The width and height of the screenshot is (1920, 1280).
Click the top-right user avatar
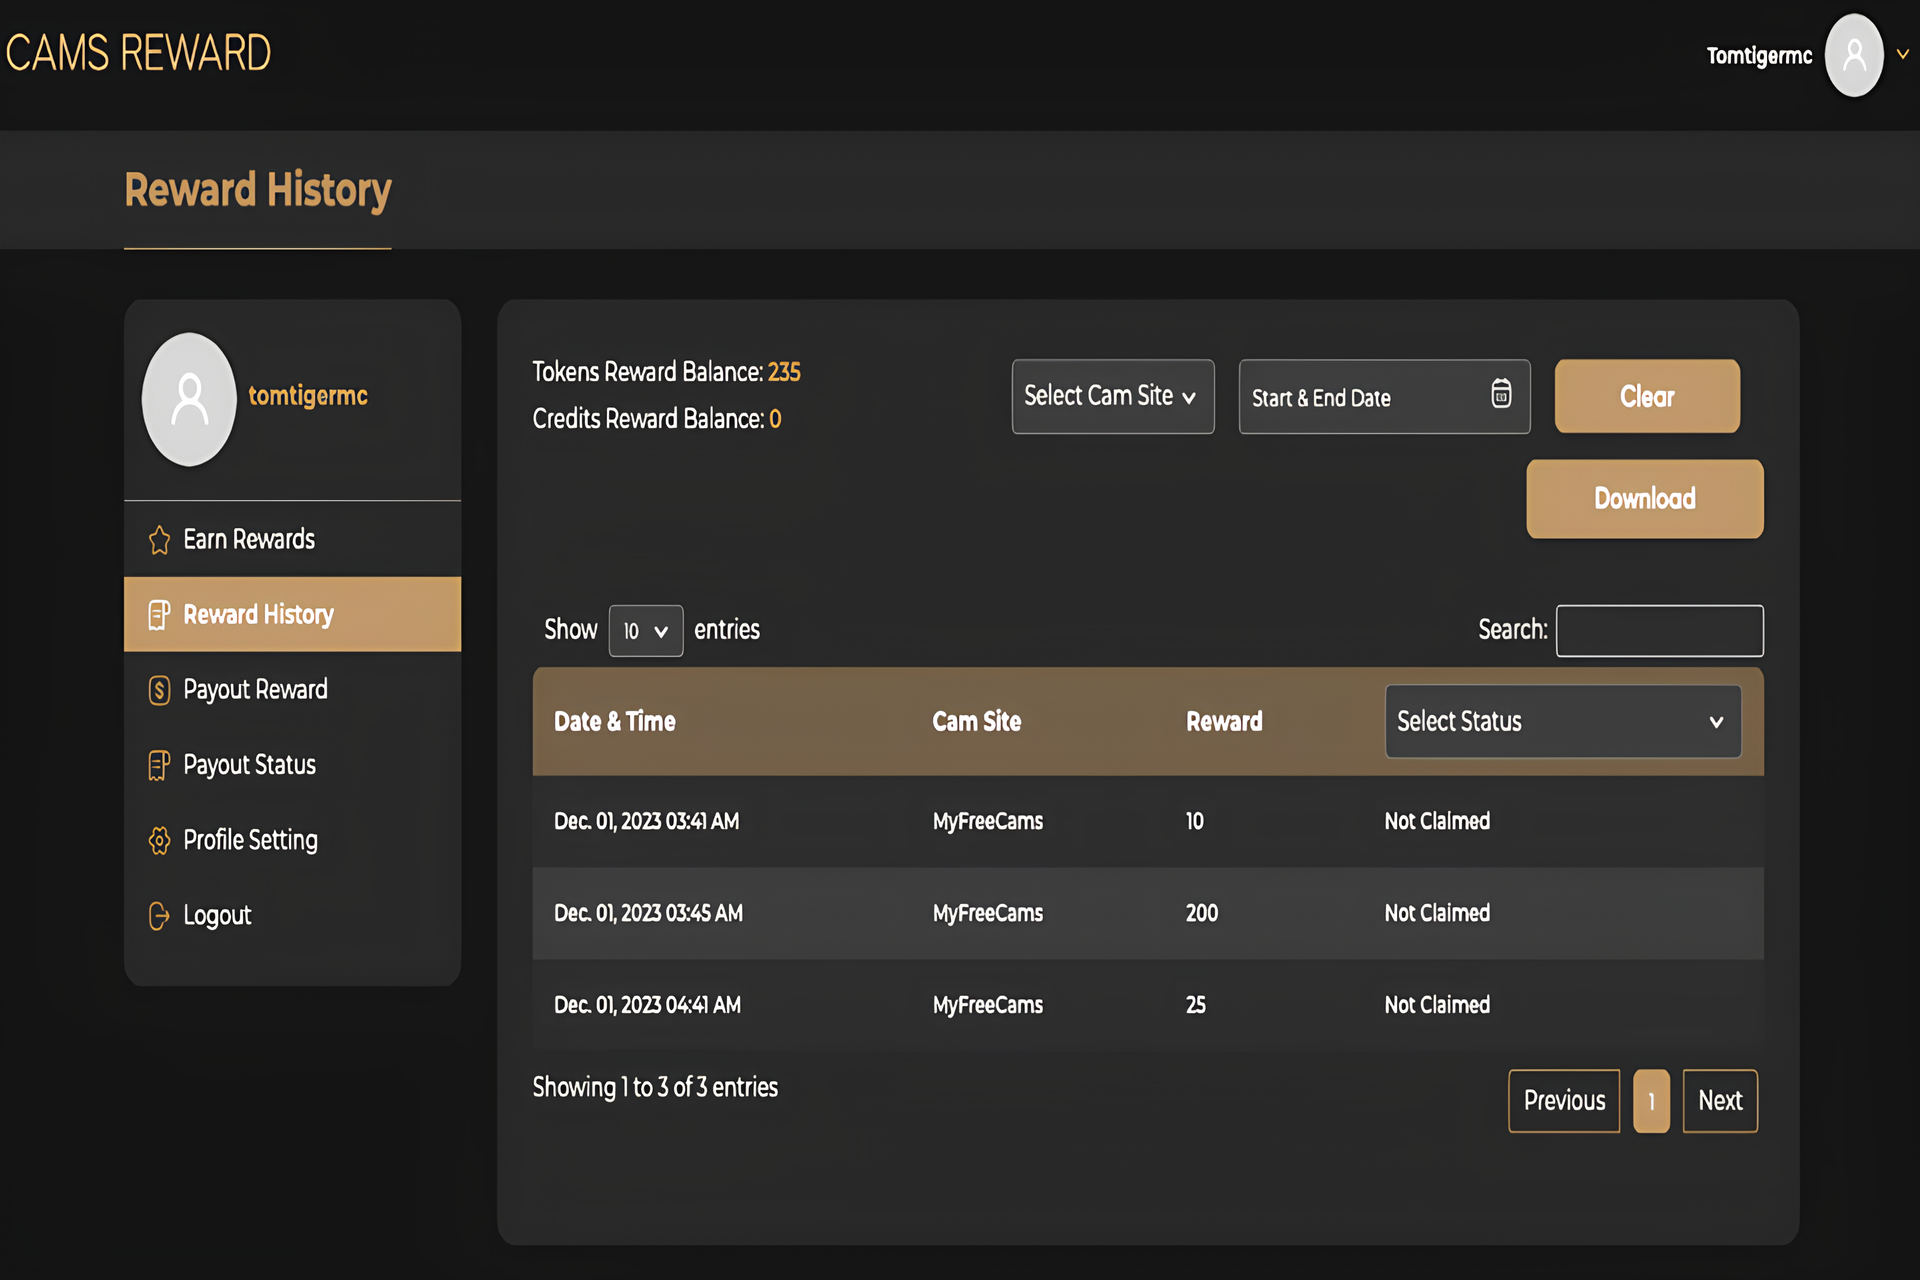1854,55
